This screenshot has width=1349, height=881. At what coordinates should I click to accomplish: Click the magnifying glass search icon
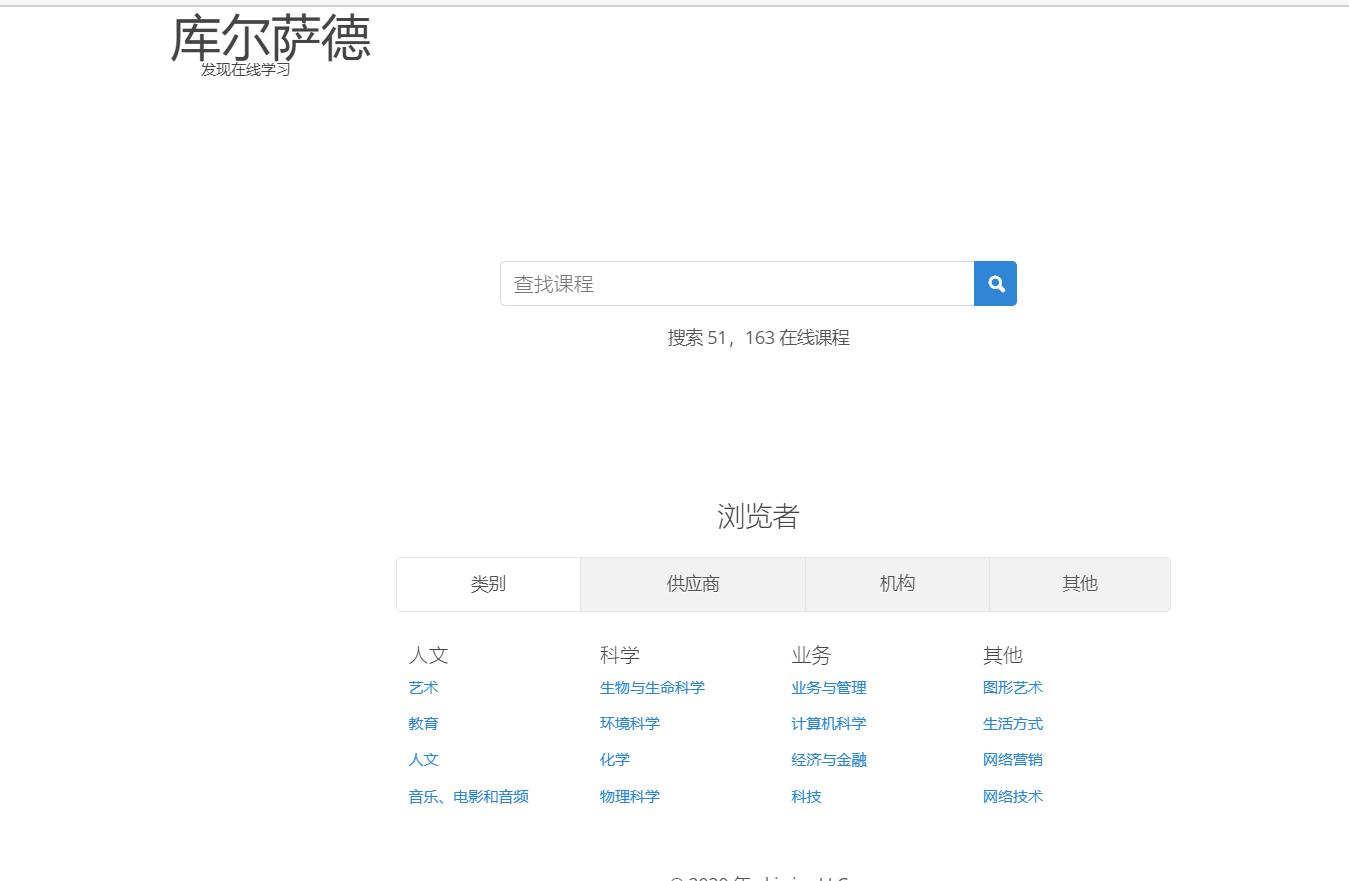tap(995, 283)
